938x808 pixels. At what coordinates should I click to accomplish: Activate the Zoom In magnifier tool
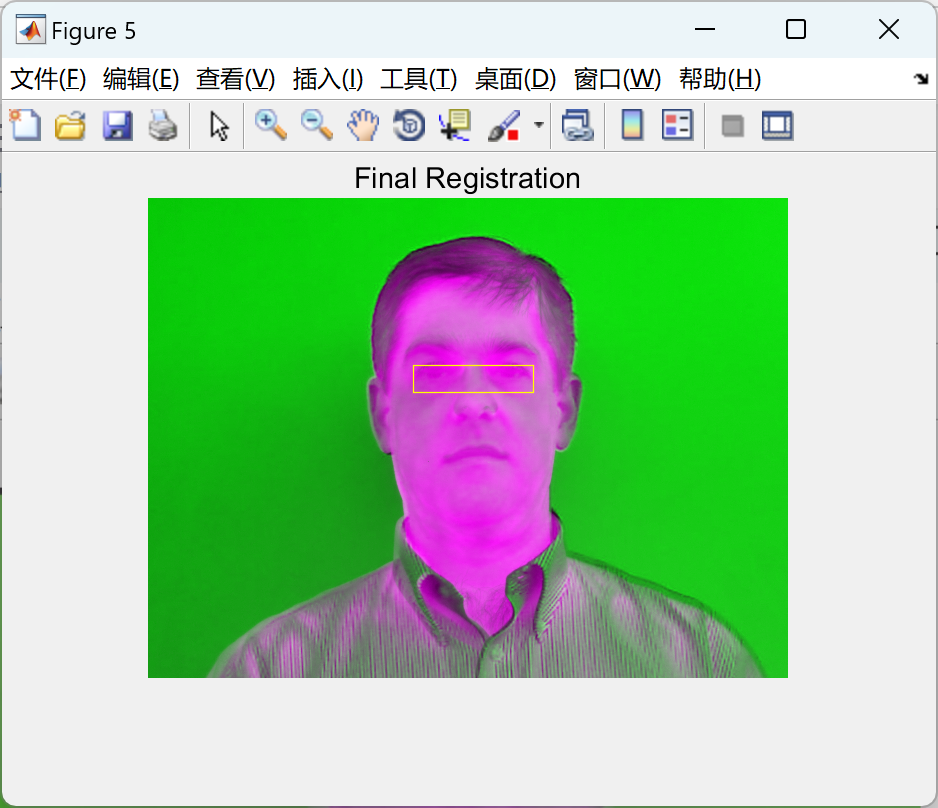click(271, 126)
